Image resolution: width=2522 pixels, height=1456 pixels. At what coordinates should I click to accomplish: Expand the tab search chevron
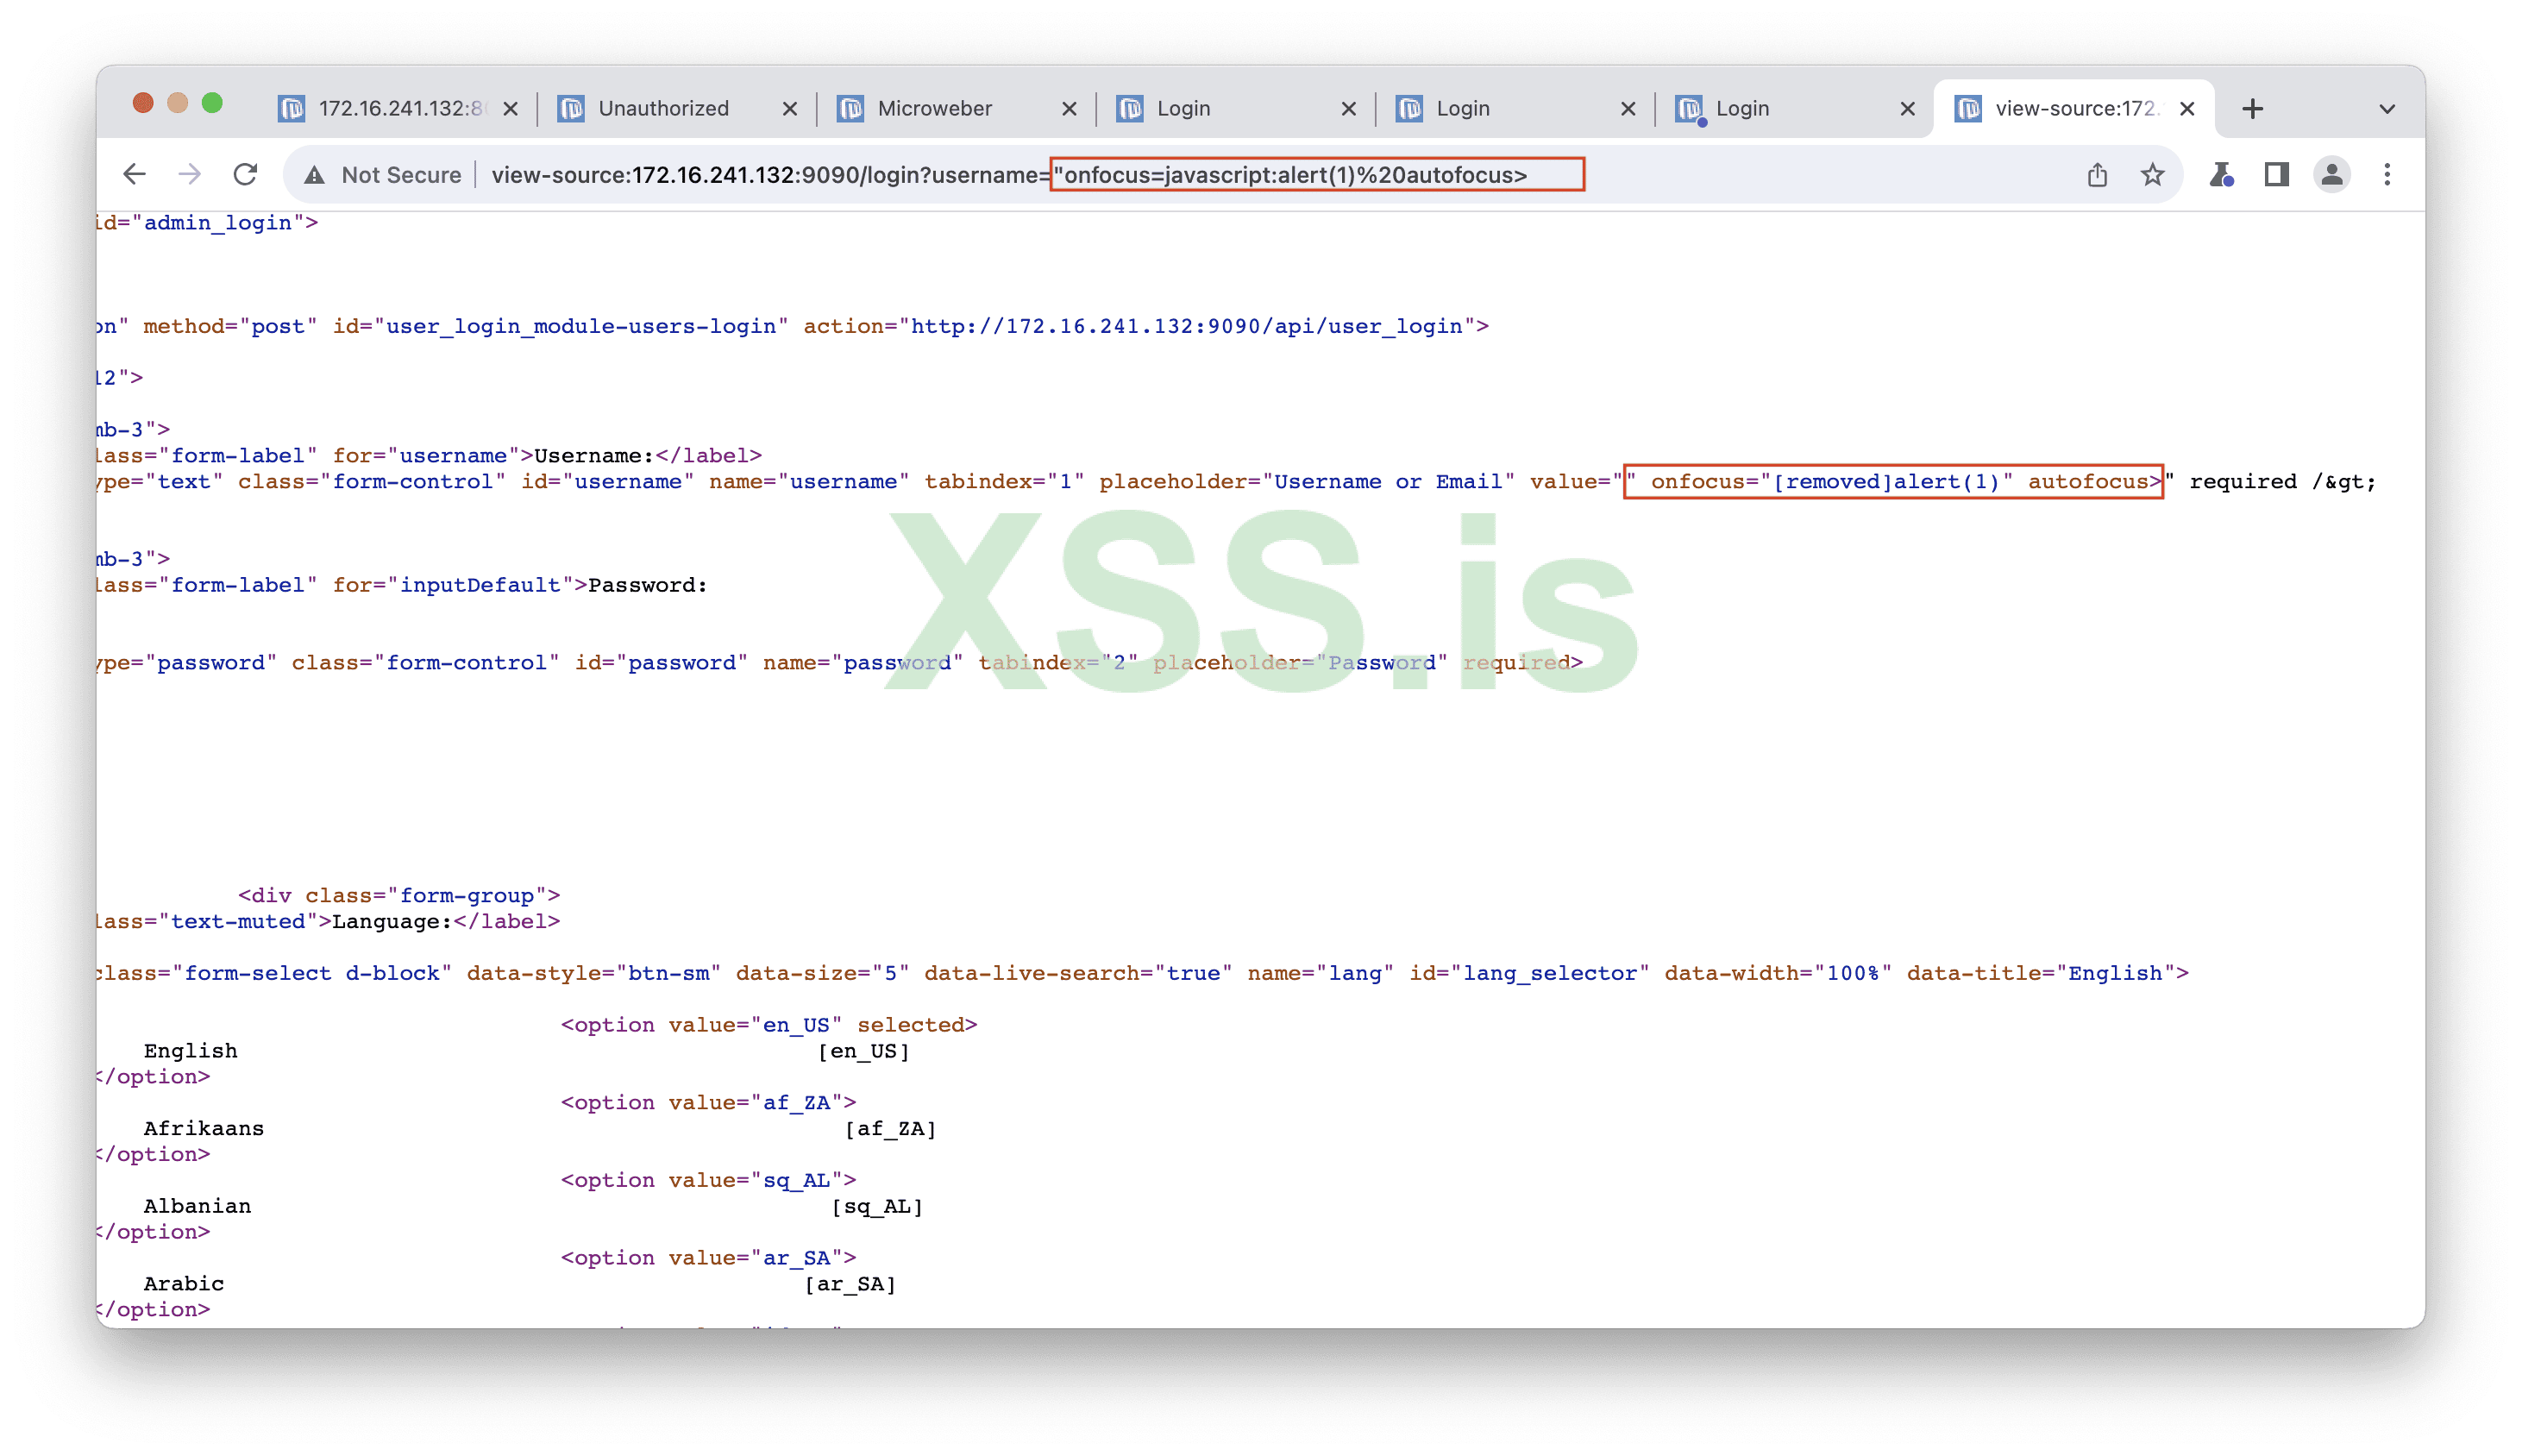(2387, 109)
